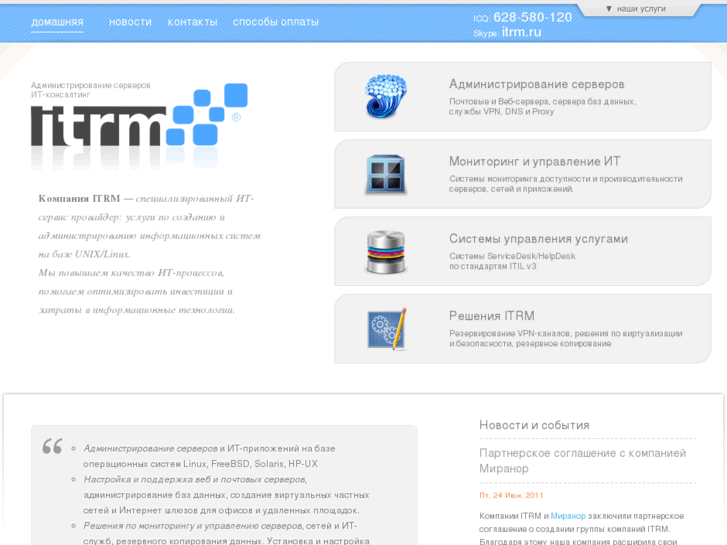This screenshot has width=727, height=545.
Task: Open 'Системы управления услугами' heading
Action: pyautogui.click(x=538, y=238)
